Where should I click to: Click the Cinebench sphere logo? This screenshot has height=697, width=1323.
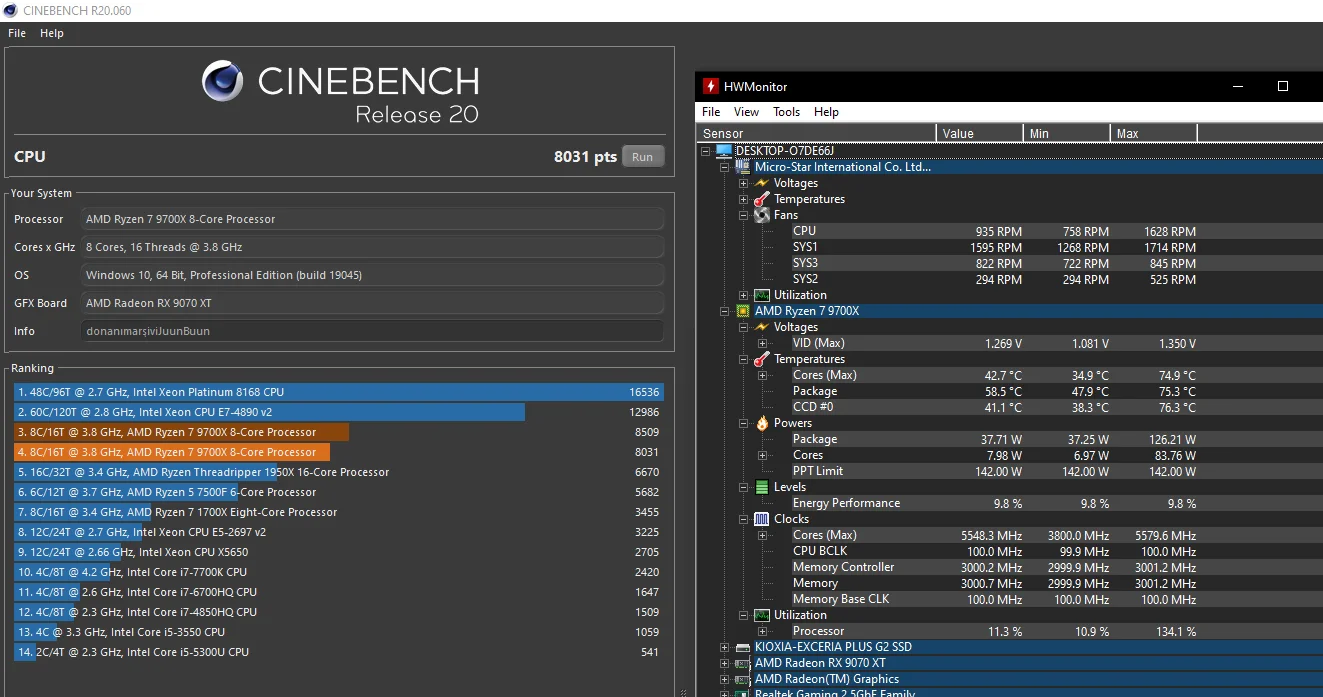[x=223, y=81]
